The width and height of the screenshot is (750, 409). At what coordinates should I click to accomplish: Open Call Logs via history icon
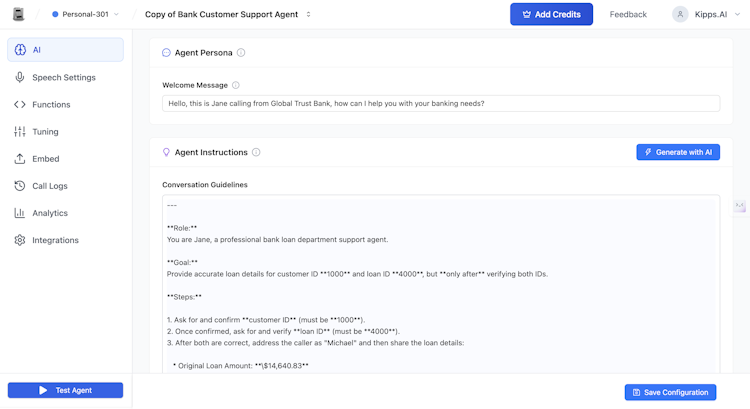tap(20, 186)
